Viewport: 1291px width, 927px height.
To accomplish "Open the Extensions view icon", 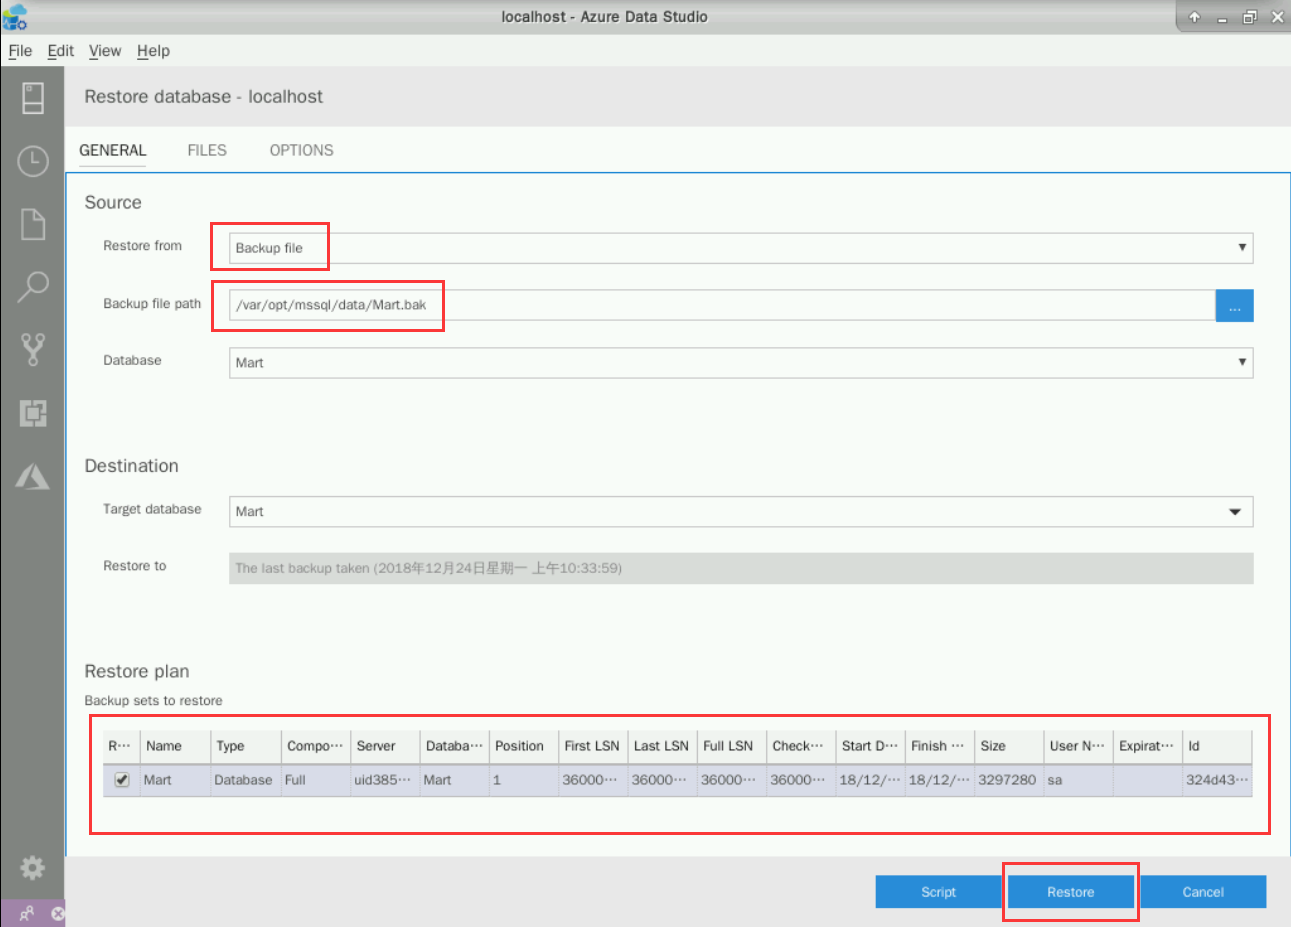I will [x=32, y=413].
